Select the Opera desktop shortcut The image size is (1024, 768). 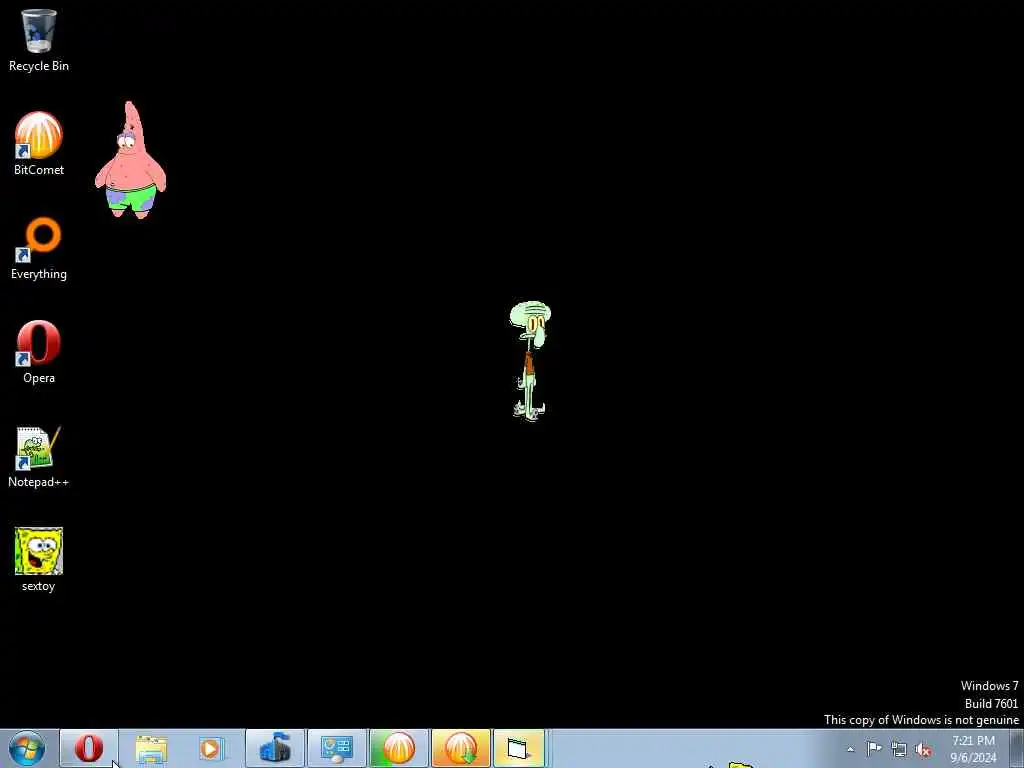pos(39,352)
